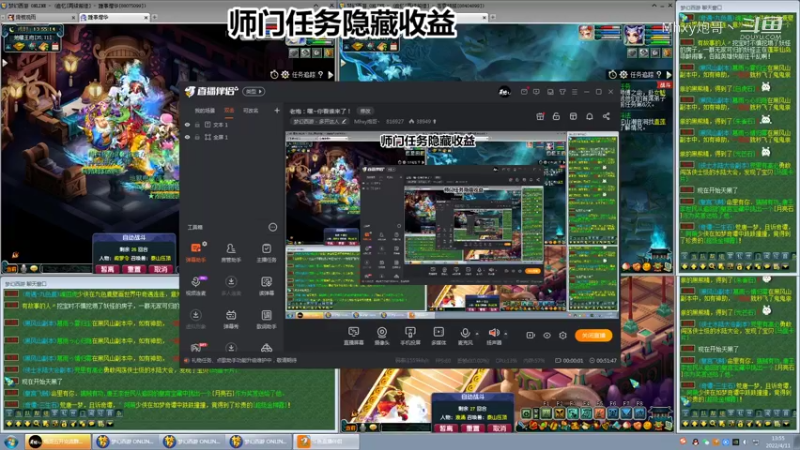Add a 多媒体 source
This screenshot has width=800, height=450.
coord(438,336)
